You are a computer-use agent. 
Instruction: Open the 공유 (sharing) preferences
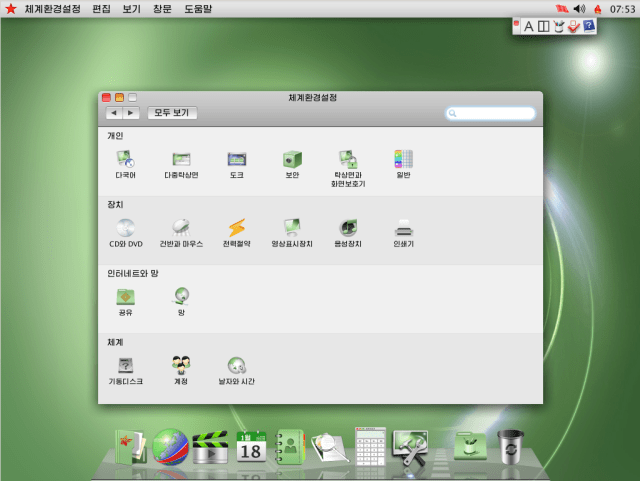click(125, 297)
